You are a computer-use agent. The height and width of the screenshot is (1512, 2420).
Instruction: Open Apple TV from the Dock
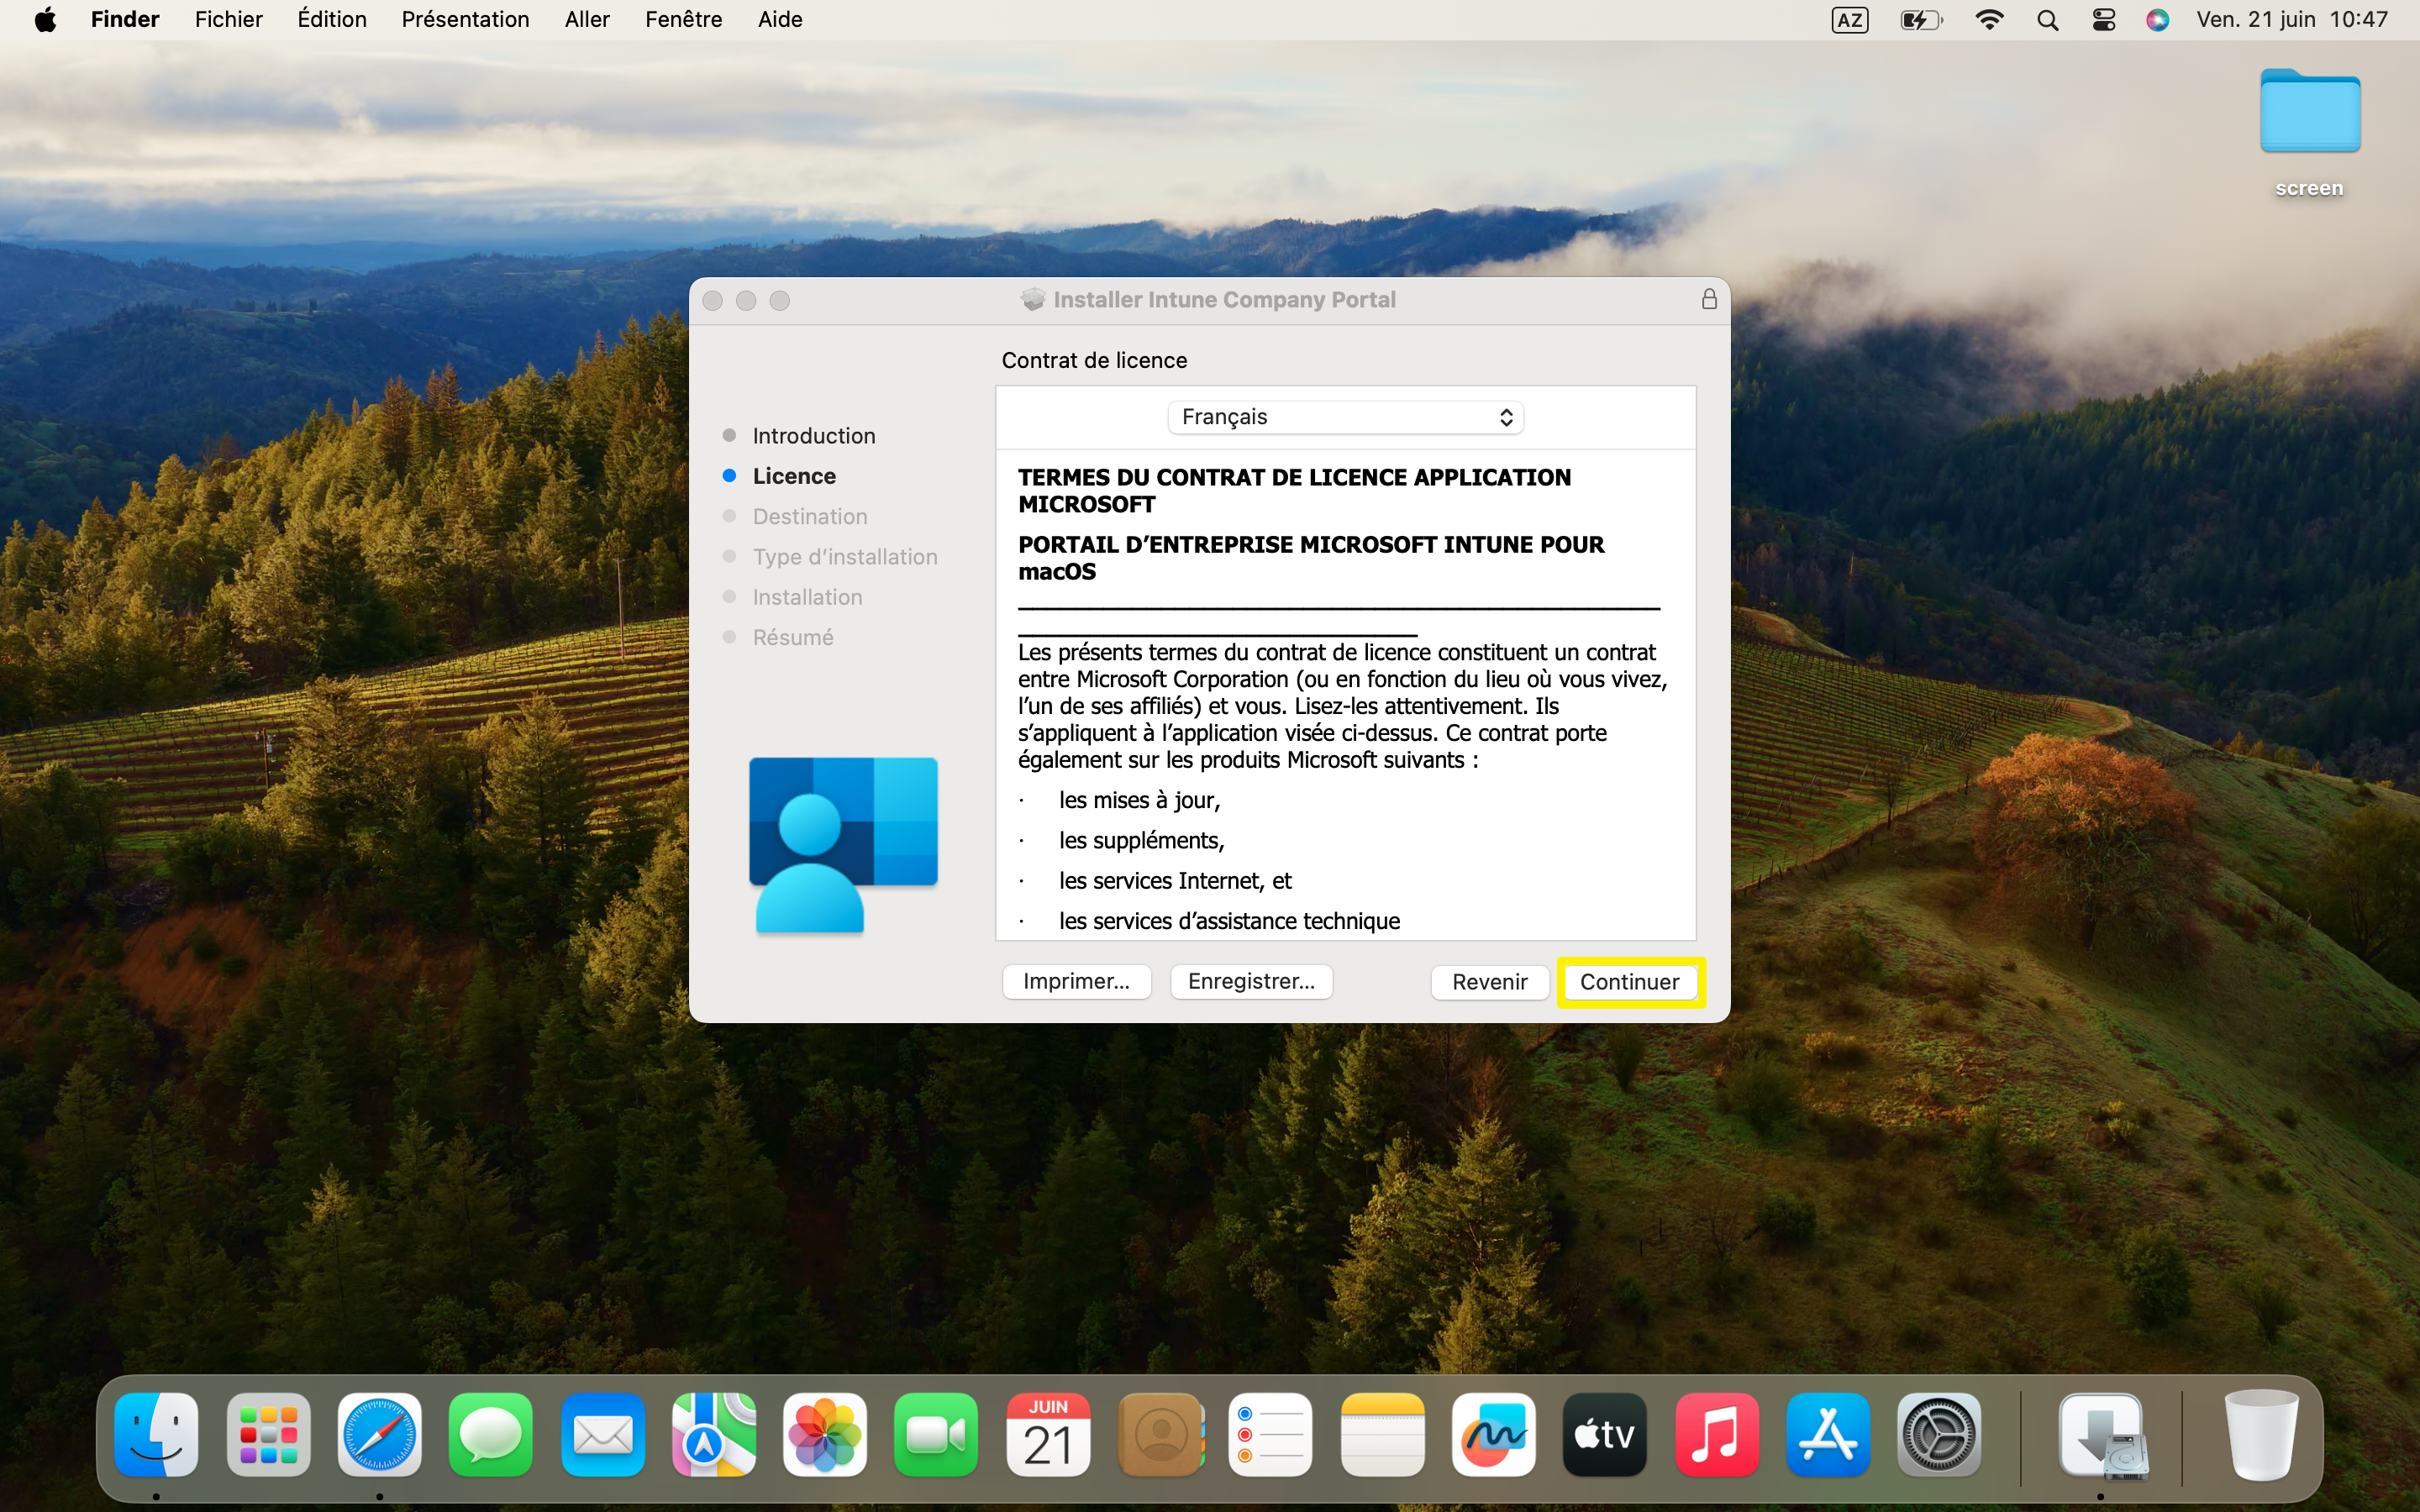(x=1606, y=1435)
